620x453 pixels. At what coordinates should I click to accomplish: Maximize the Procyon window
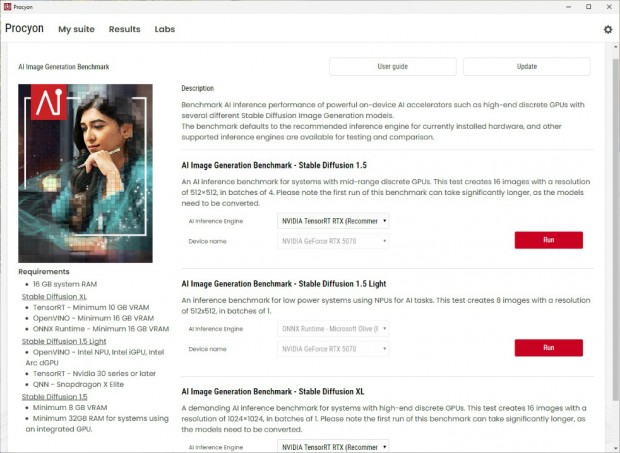[589, 7]
